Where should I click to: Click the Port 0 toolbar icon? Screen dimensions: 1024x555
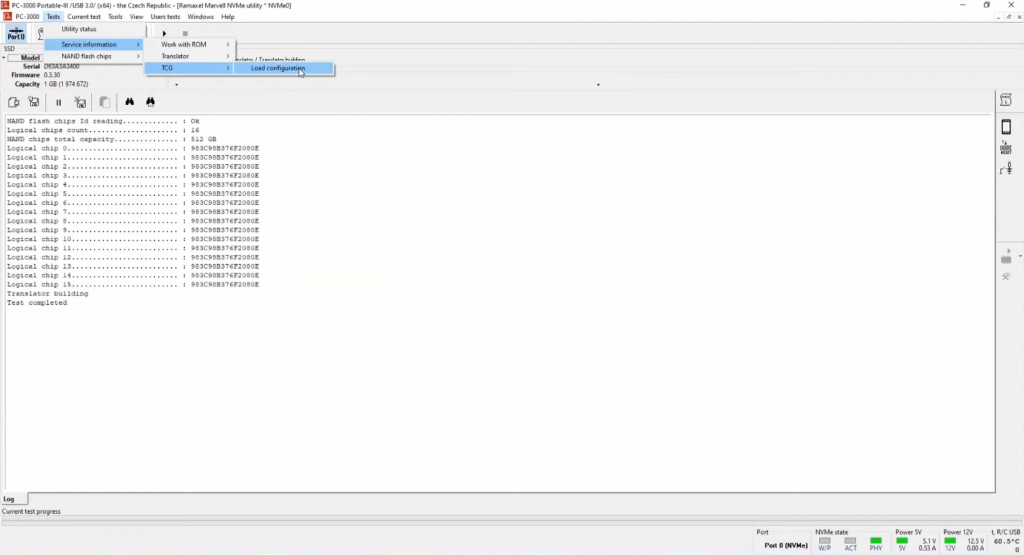(x=16, y=34)
